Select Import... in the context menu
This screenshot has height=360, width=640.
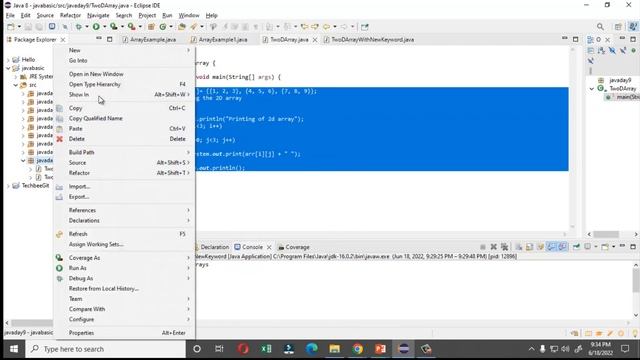click(125, 187)
